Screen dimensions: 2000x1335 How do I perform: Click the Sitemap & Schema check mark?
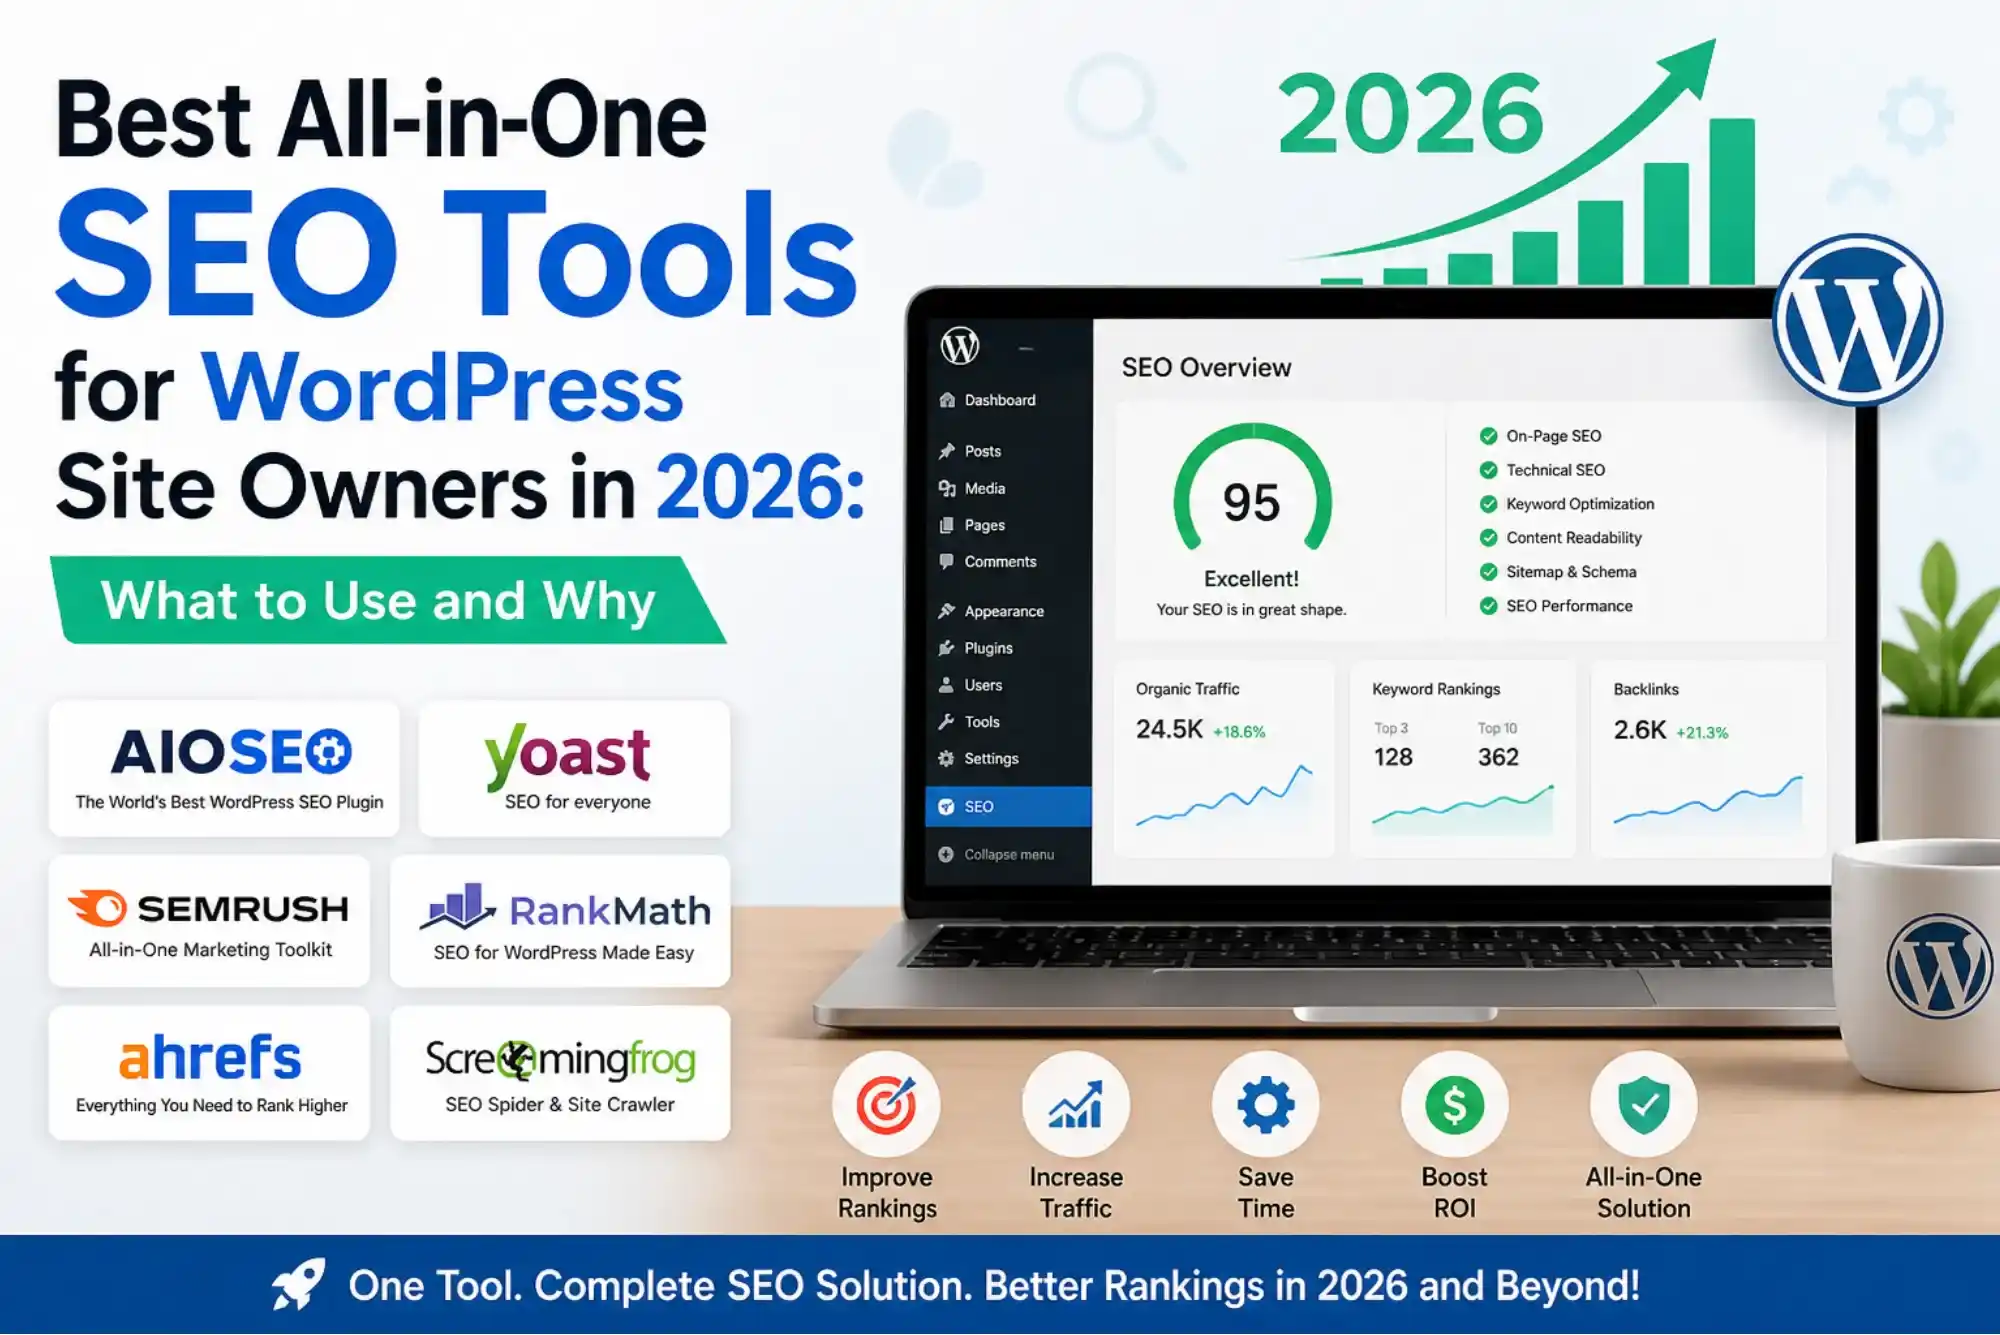click(x=1488, y=572)
